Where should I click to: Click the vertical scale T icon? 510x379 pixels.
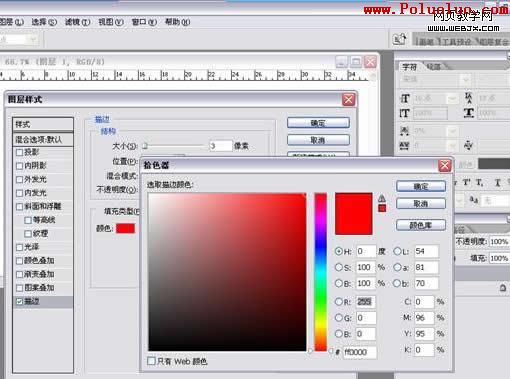pos(404,113)
